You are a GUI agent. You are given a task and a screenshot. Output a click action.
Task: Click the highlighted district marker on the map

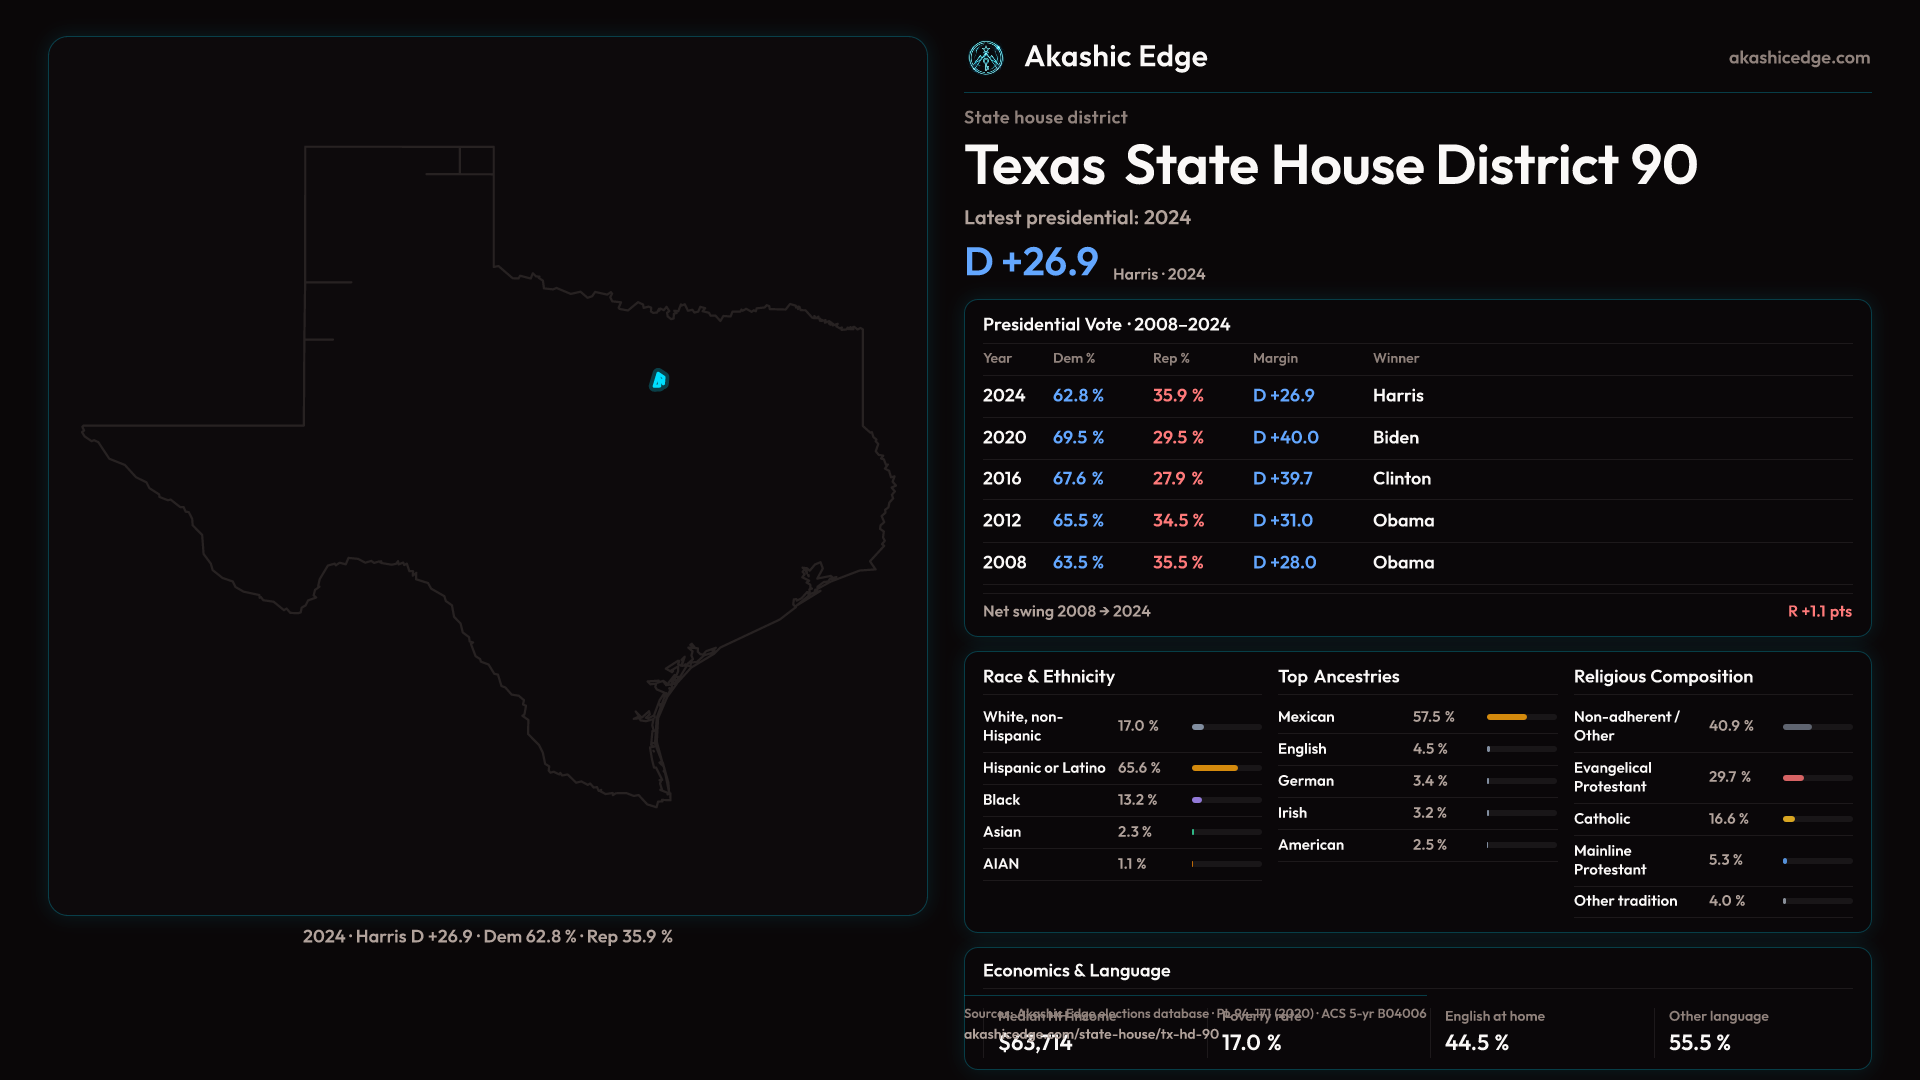tap(659, 380)
